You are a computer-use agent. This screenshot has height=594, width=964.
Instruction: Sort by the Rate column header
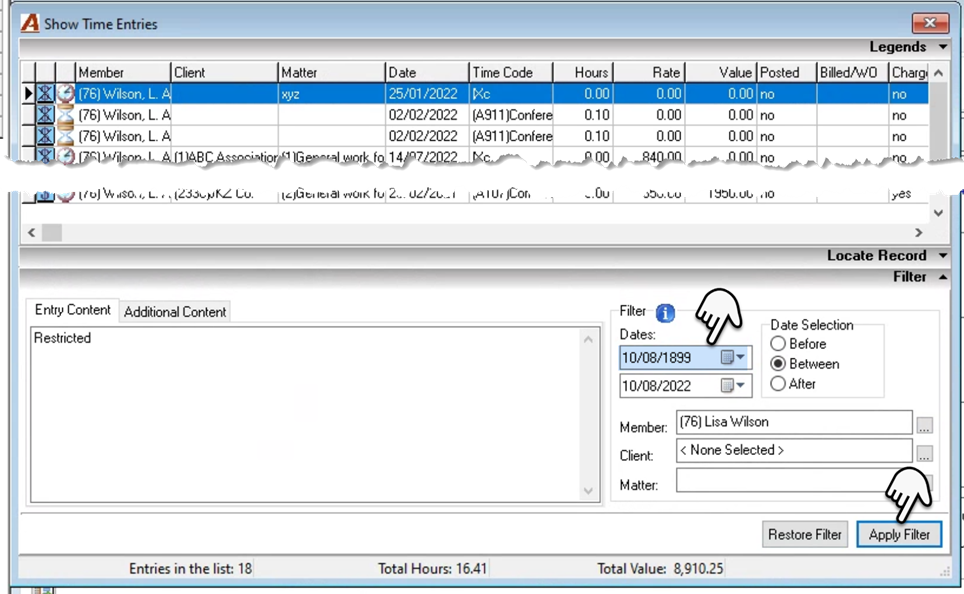click(x=649, y=73)
